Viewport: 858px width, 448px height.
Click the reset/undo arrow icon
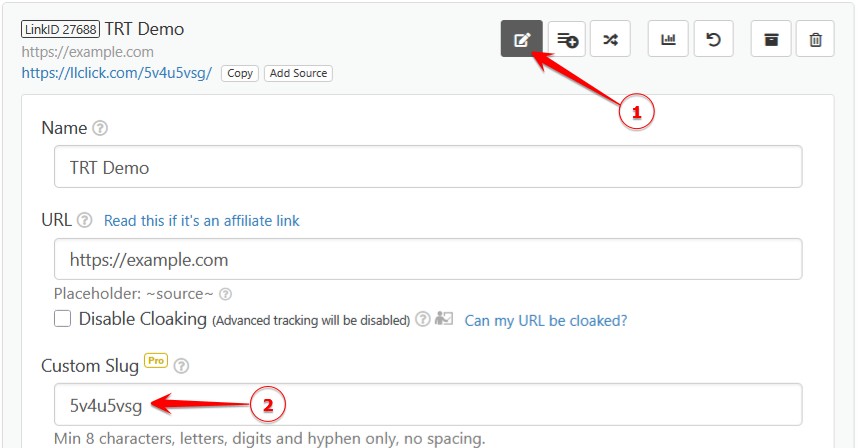pos(713,39)
